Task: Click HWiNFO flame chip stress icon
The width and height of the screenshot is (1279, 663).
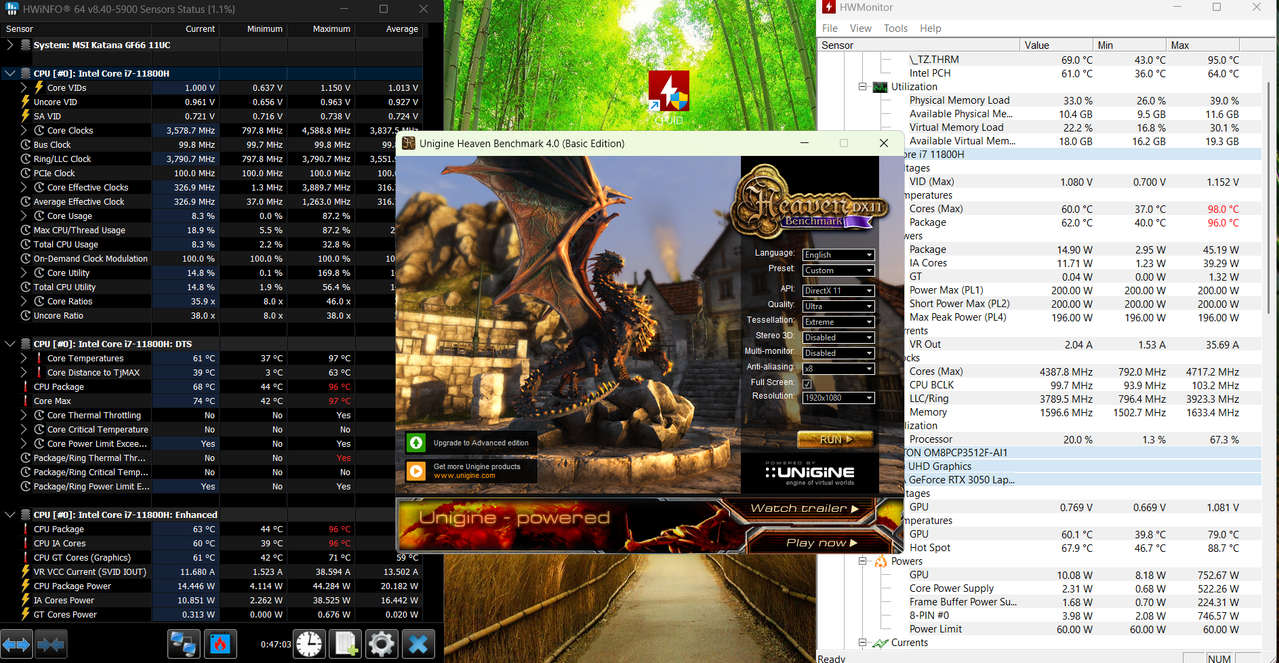Action: 219,645
